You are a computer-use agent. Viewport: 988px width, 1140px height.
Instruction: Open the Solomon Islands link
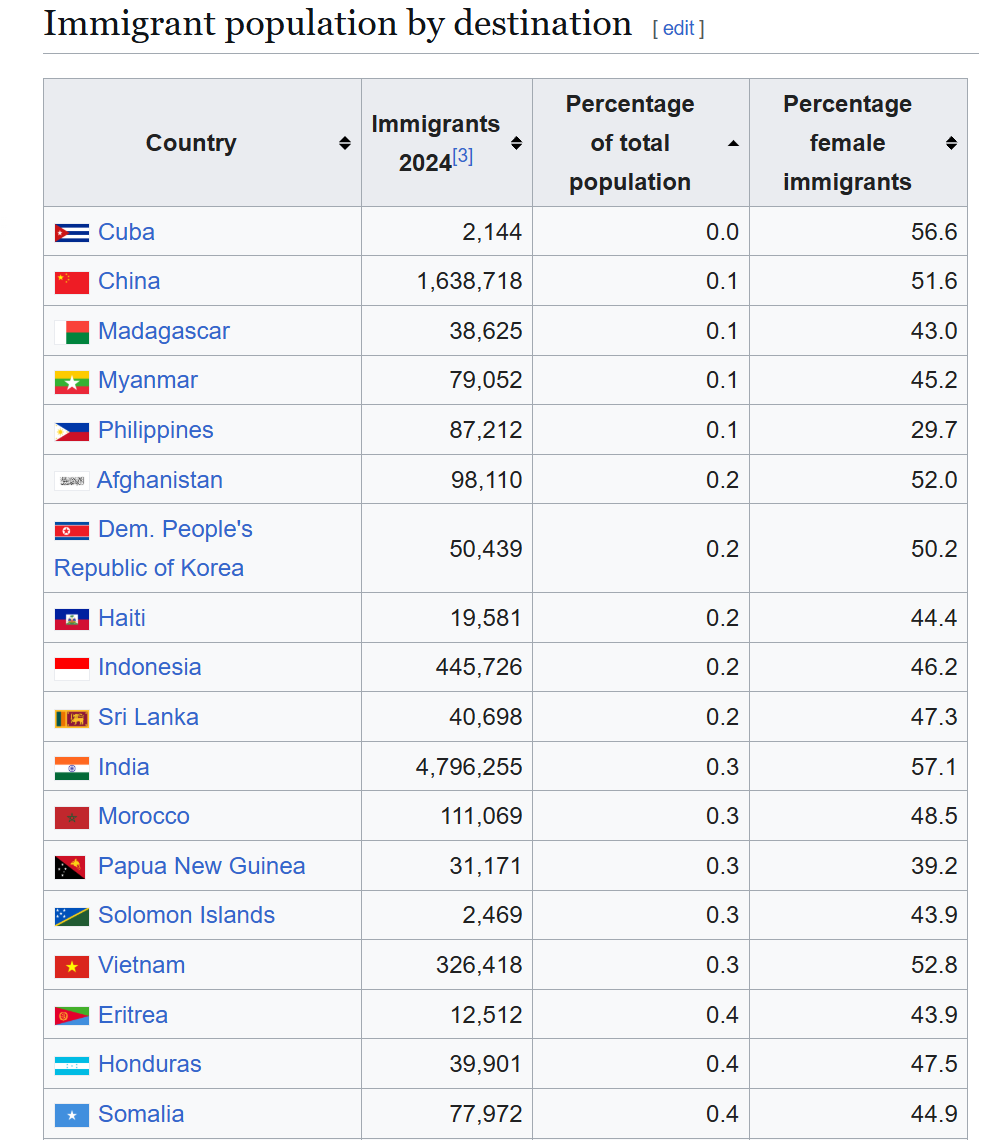click(x=186, y=915)
